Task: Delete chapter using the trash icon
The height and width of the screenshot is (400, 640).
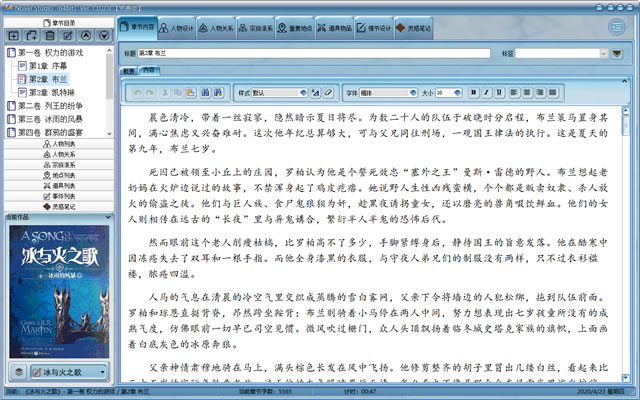Action: [50, 35]
